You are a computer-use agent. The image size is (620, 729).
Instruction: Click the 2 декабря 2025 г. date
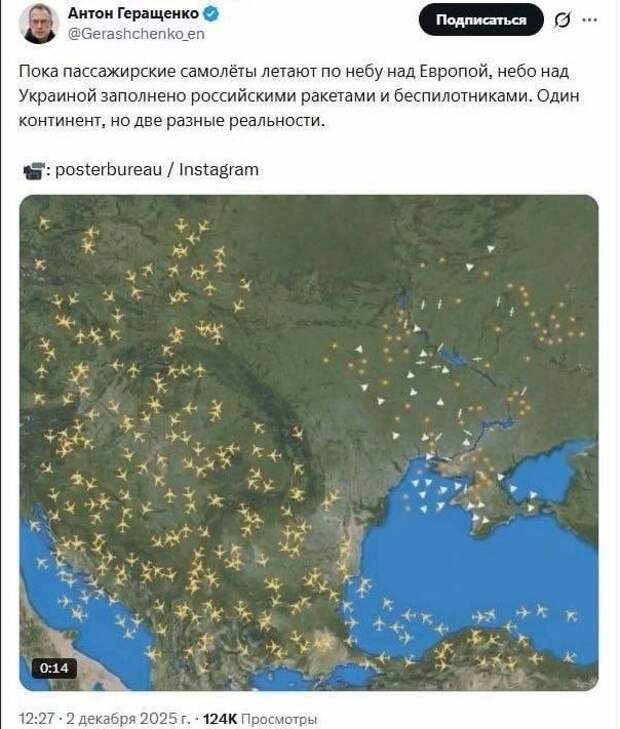click(126, 718)
